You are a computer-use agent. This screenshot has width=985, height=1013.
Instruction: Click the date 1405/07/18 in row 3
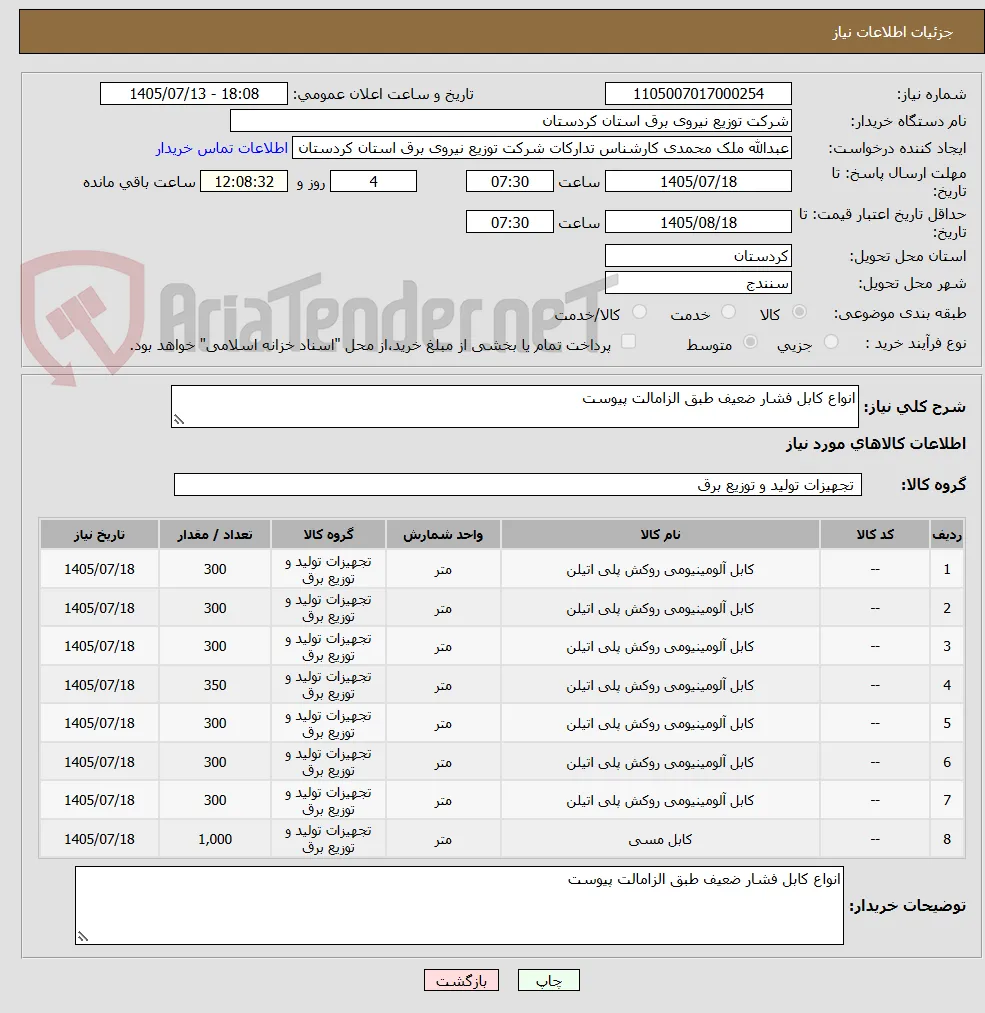99,646
